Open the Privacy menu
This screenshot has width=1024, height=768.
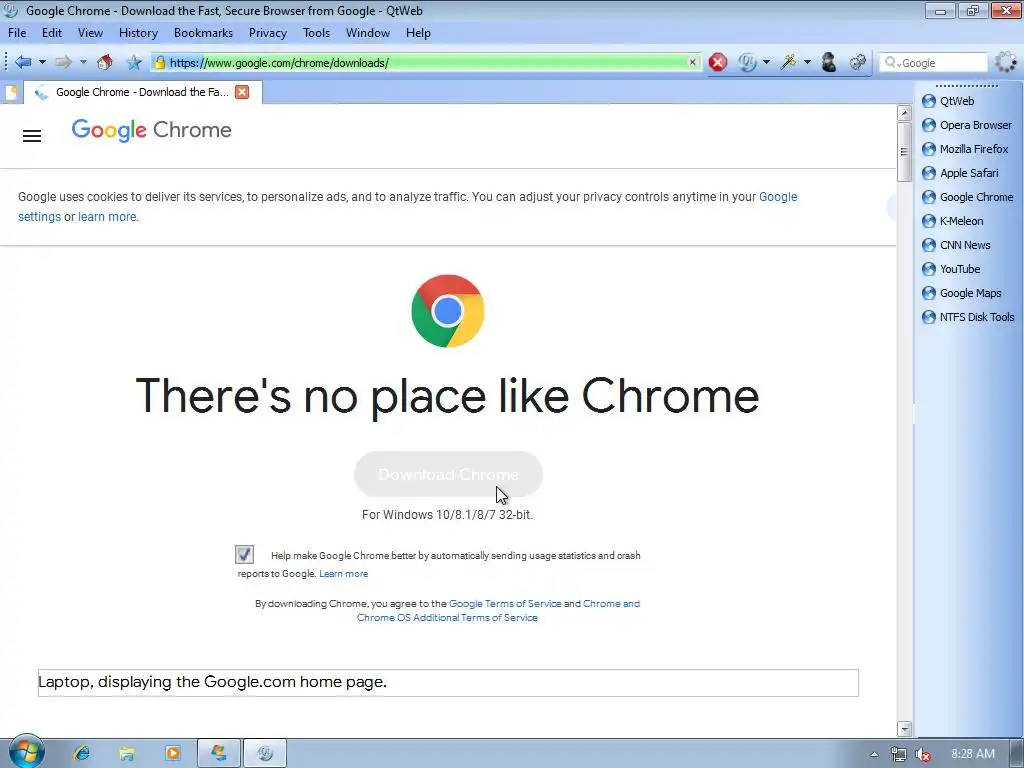[267, 33]
